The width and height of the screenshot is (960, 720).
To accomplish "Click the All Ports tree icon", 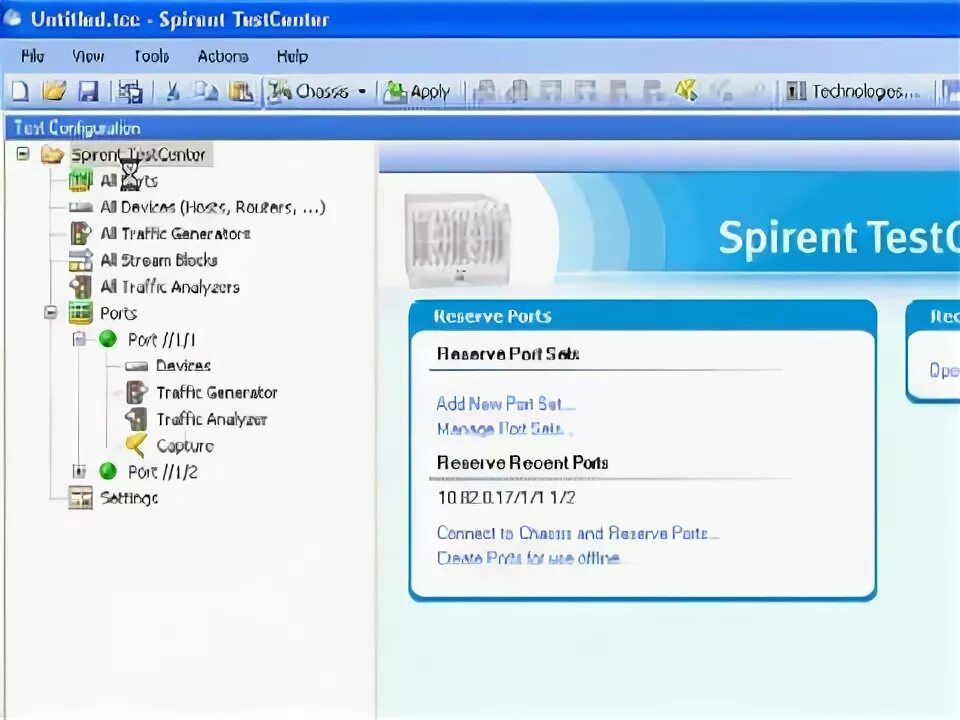I will pyautogui.click(x=80, y=181).
